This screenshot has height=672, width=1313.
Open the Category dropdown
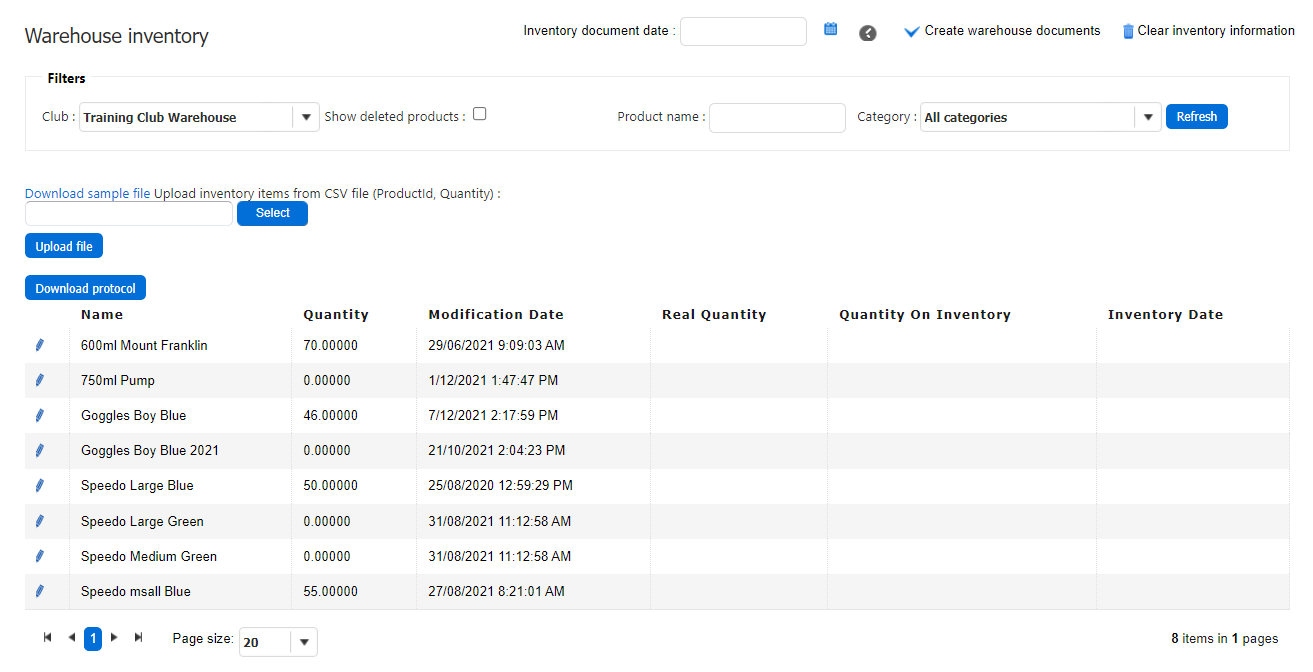click(1148, 117)
